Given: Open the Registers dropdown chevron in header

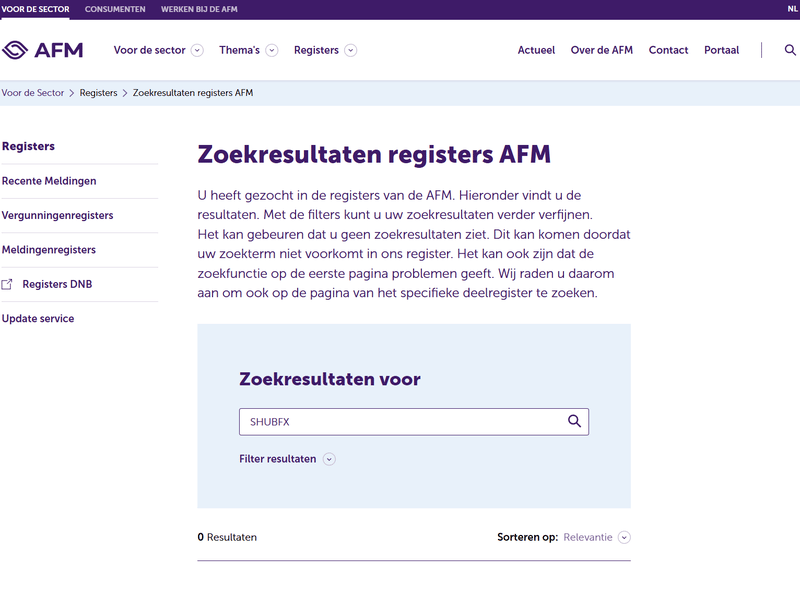Looking at the screenshot, I should point(351,50).
